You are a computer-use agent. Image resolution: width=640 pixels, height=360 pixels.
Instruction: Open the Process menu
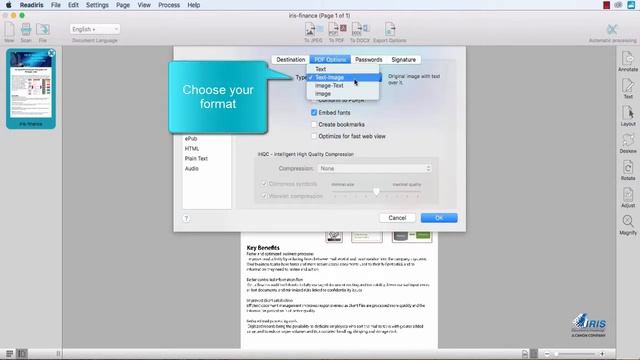coord(169,5)
